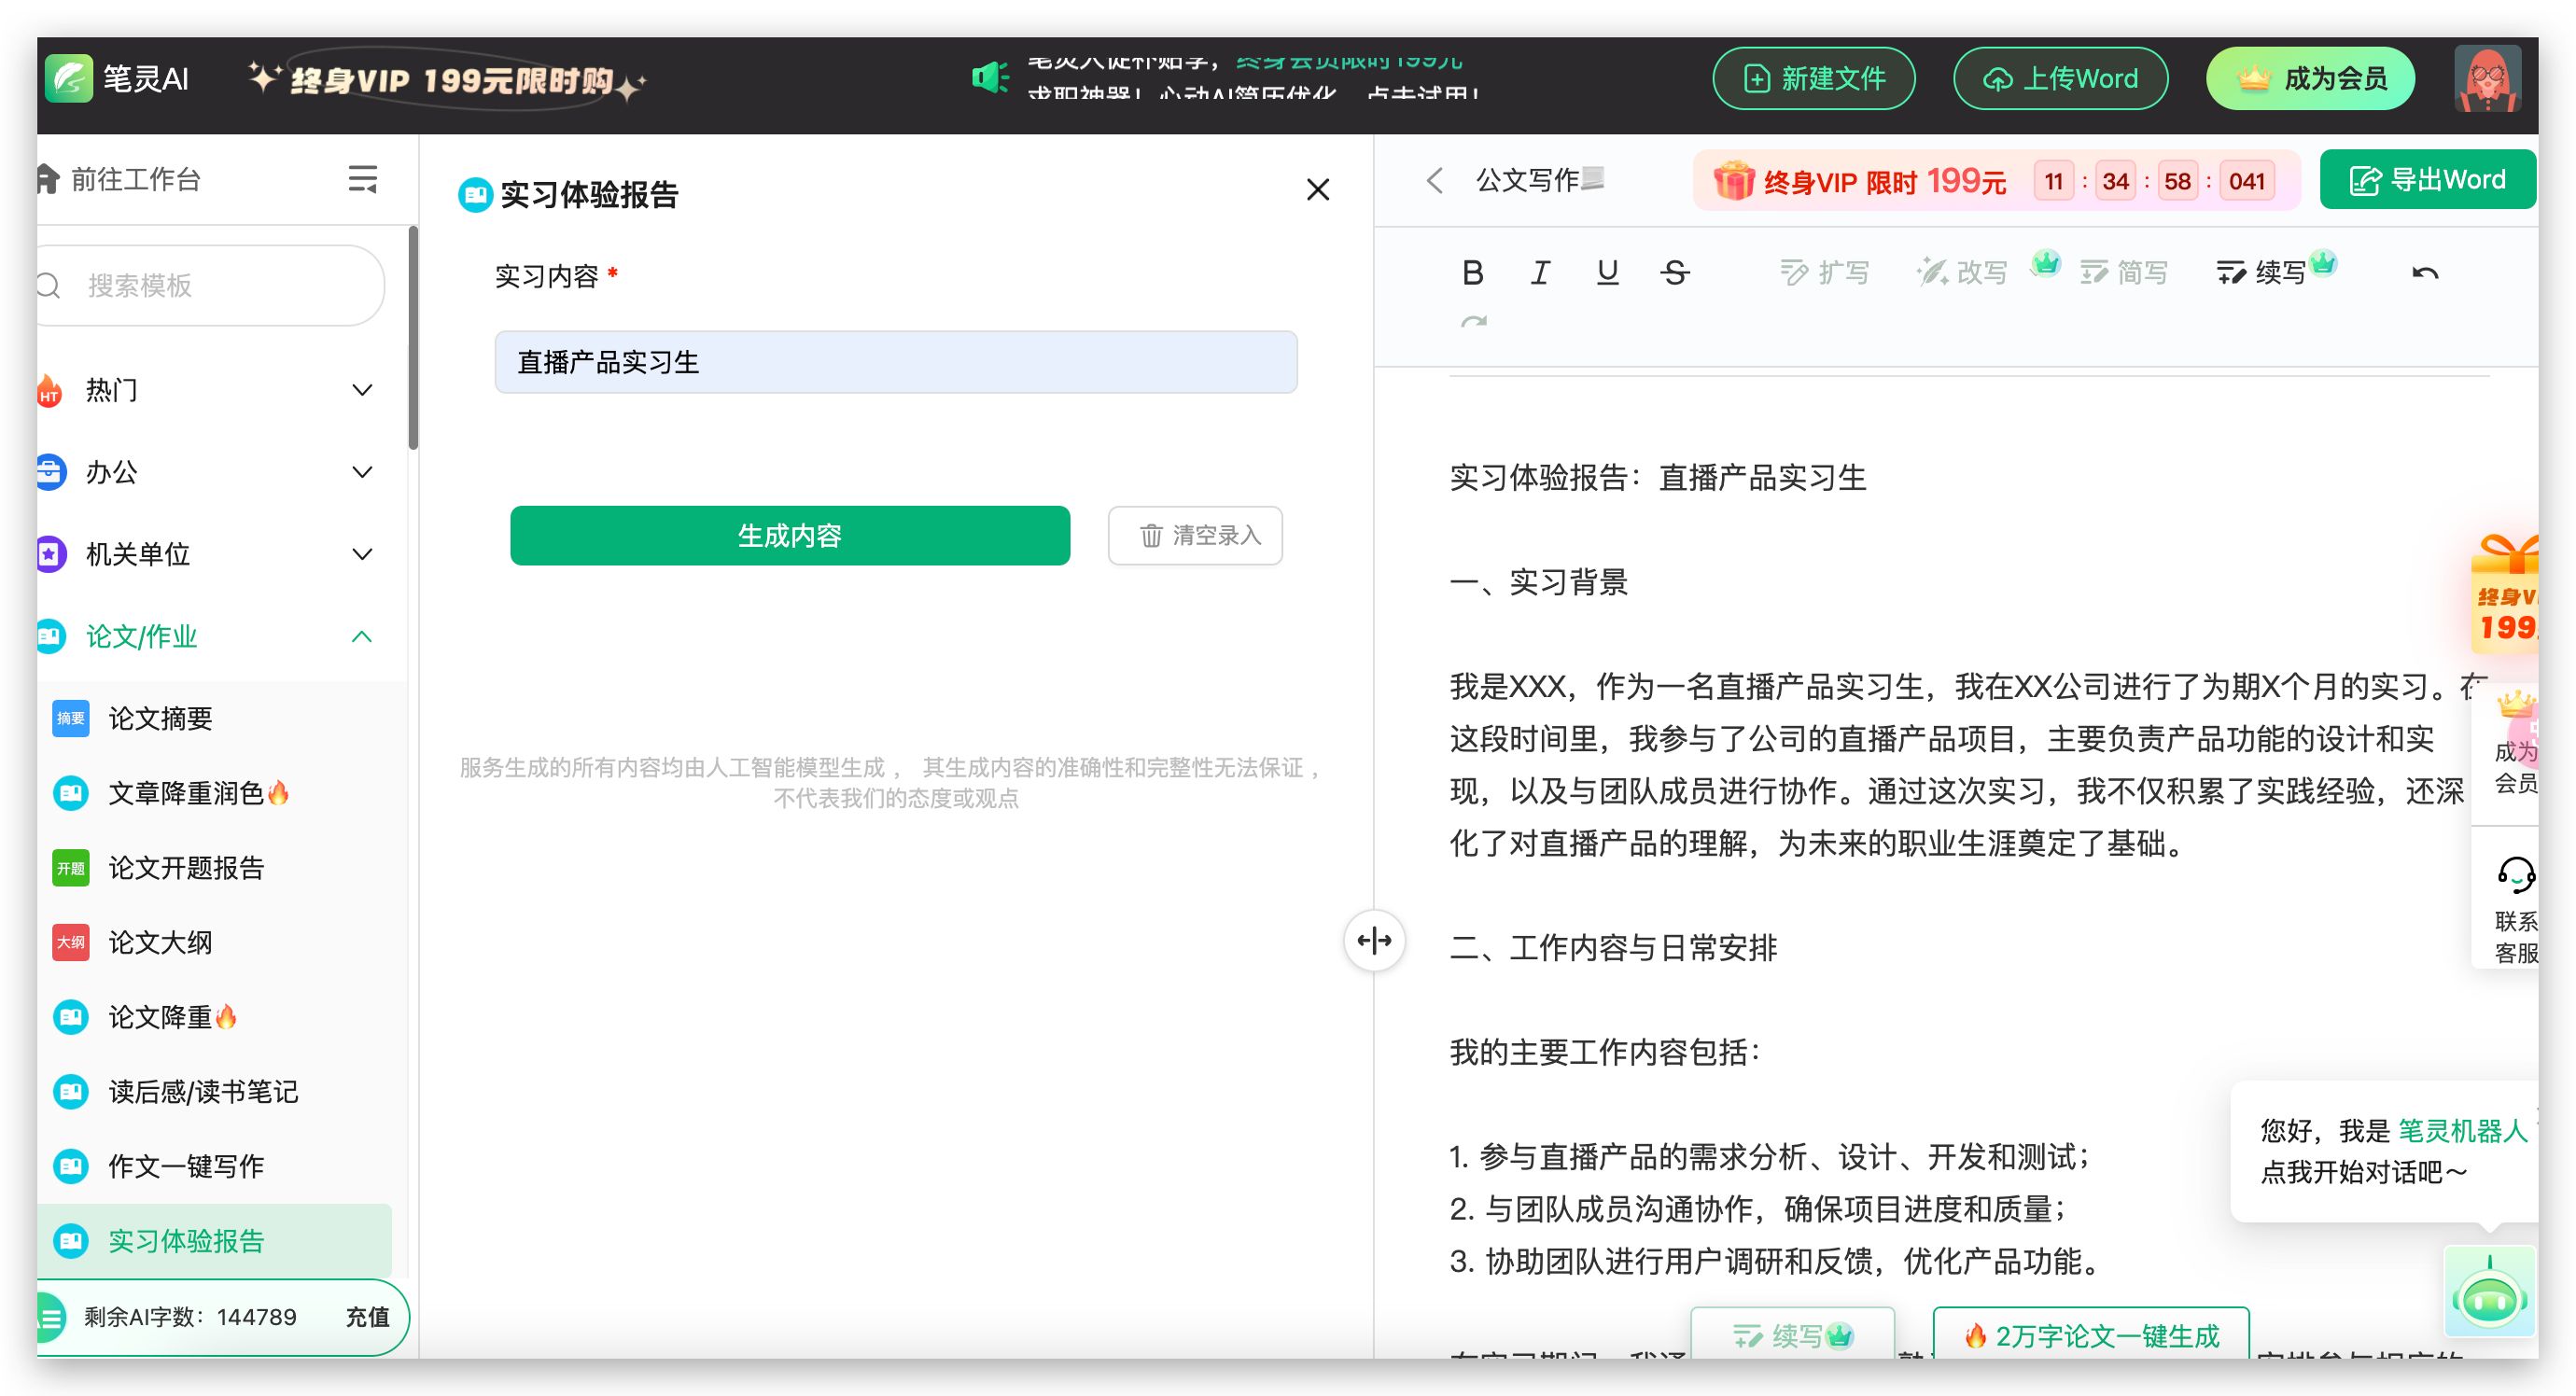Screen dimensions: 2576x1396
Task: Click the 上传Word button
Action: pos(2060,78)
